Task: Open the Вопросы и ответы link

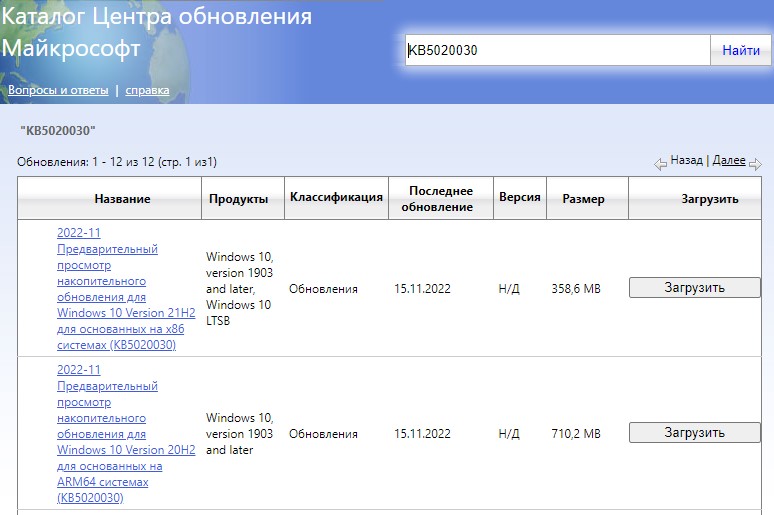Action: 58,90
